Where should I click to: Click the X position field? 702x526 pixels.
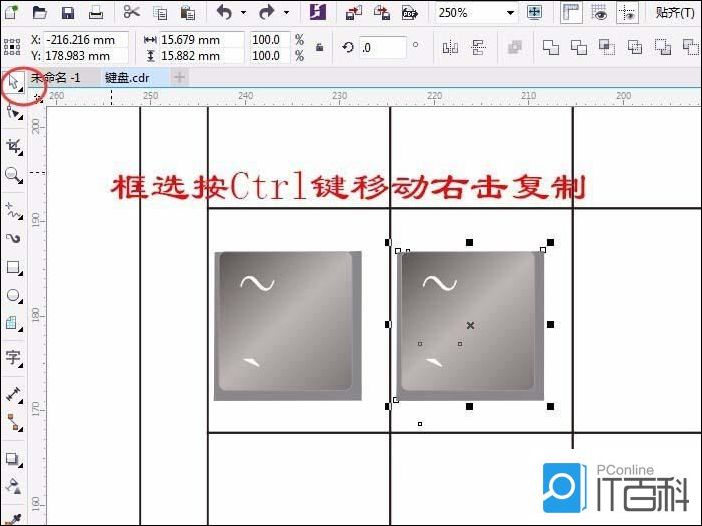pos(86,39)
